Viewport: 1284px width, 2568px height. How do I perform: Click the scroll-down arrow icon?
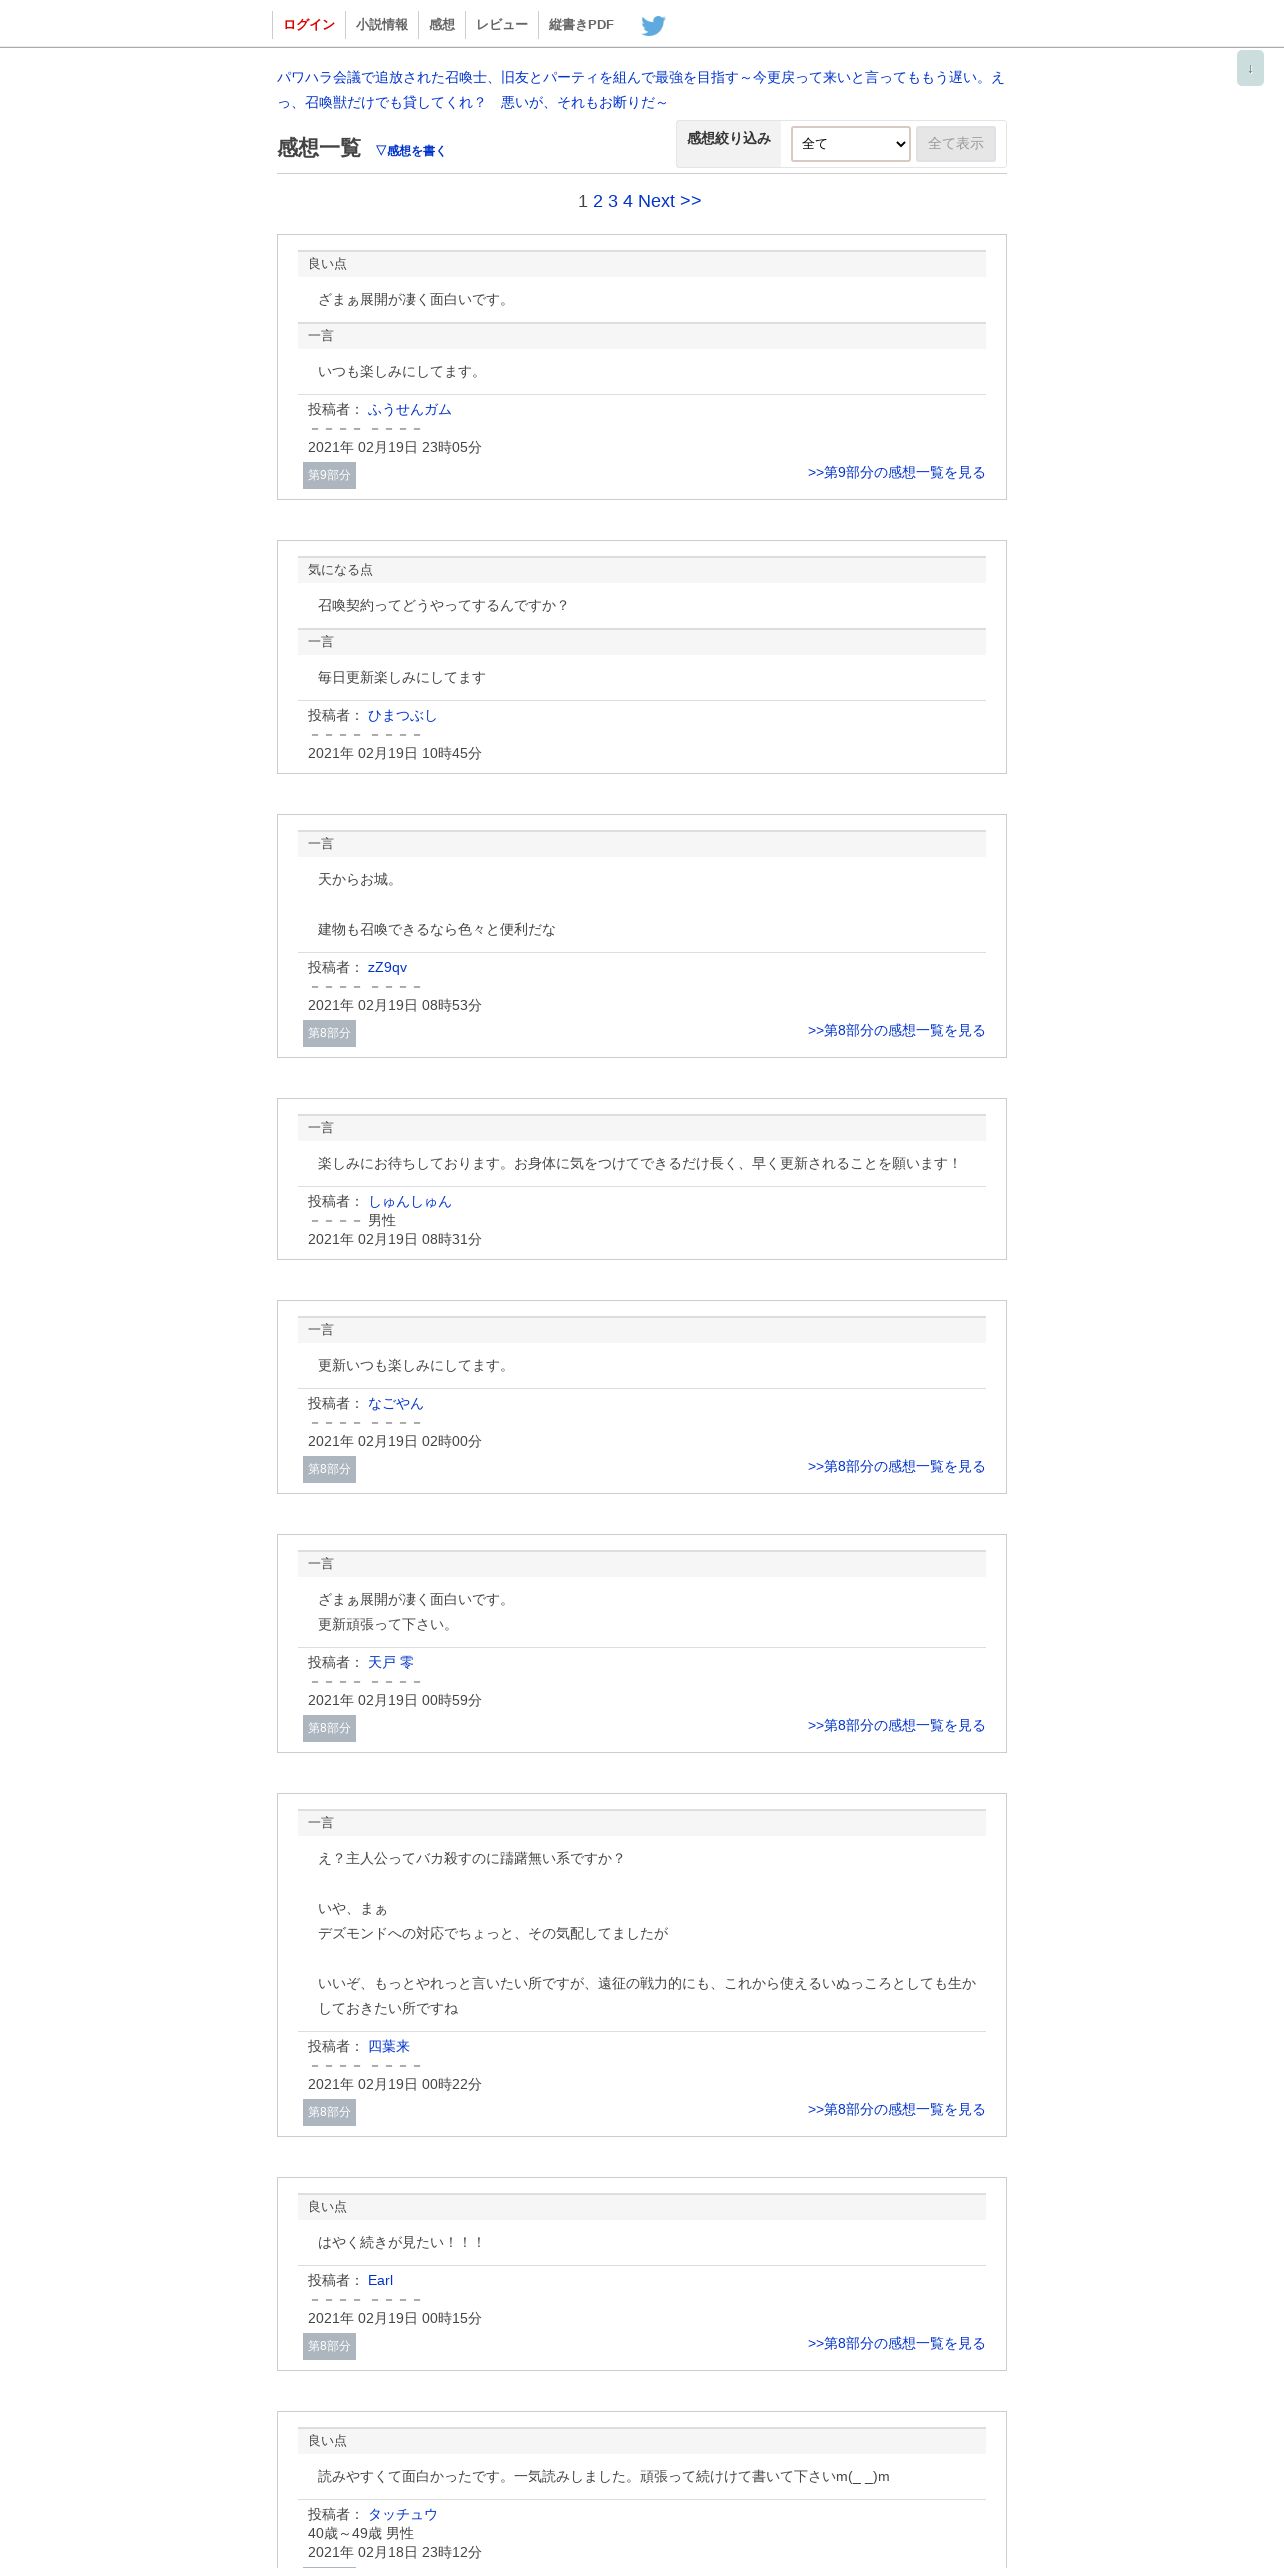[x=1250, y=68]
